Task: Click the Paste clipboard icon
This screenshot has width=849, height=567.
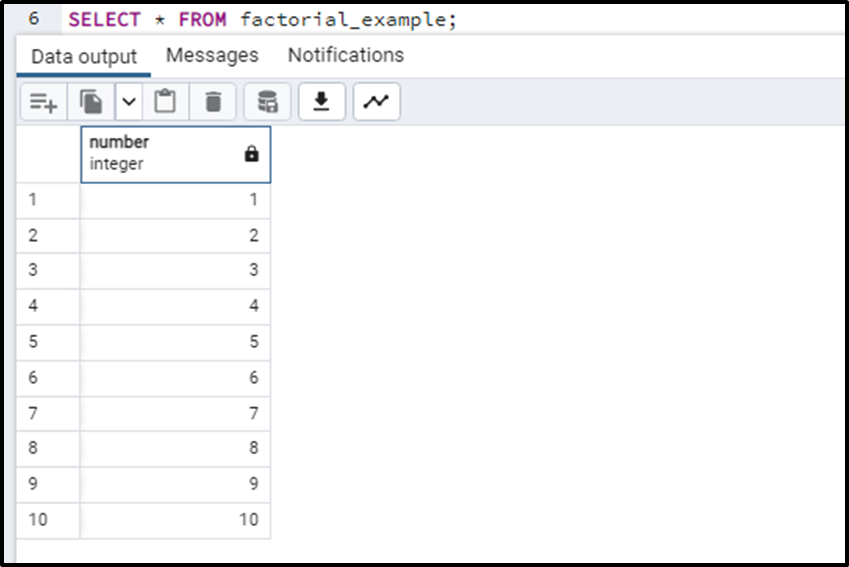Action: point(165,101)
